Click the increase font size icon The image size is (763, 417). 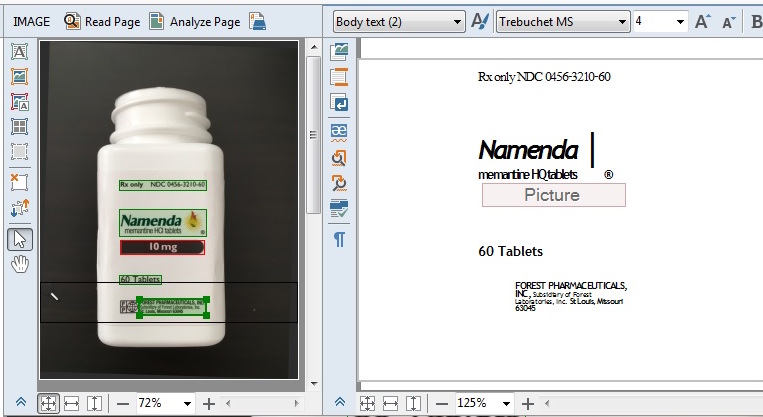coord(702,21)
